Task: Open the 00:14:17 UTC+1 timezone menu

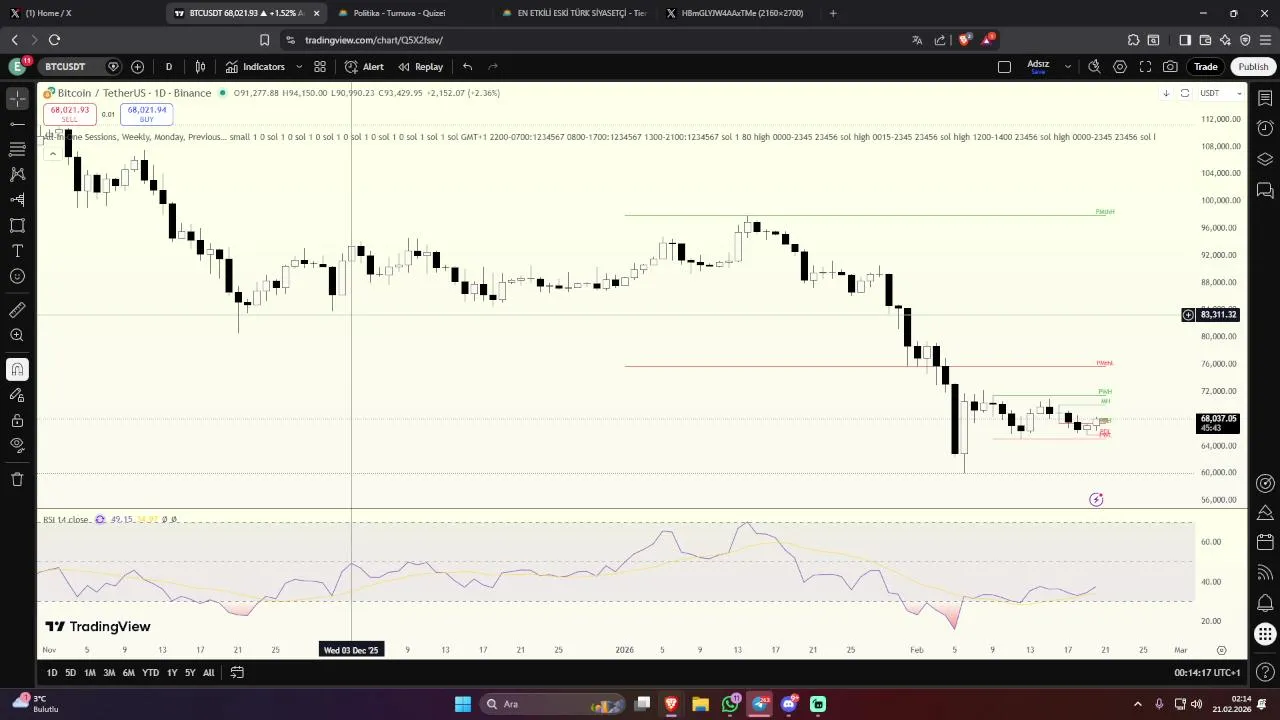Action: [x=1207, y=673]
